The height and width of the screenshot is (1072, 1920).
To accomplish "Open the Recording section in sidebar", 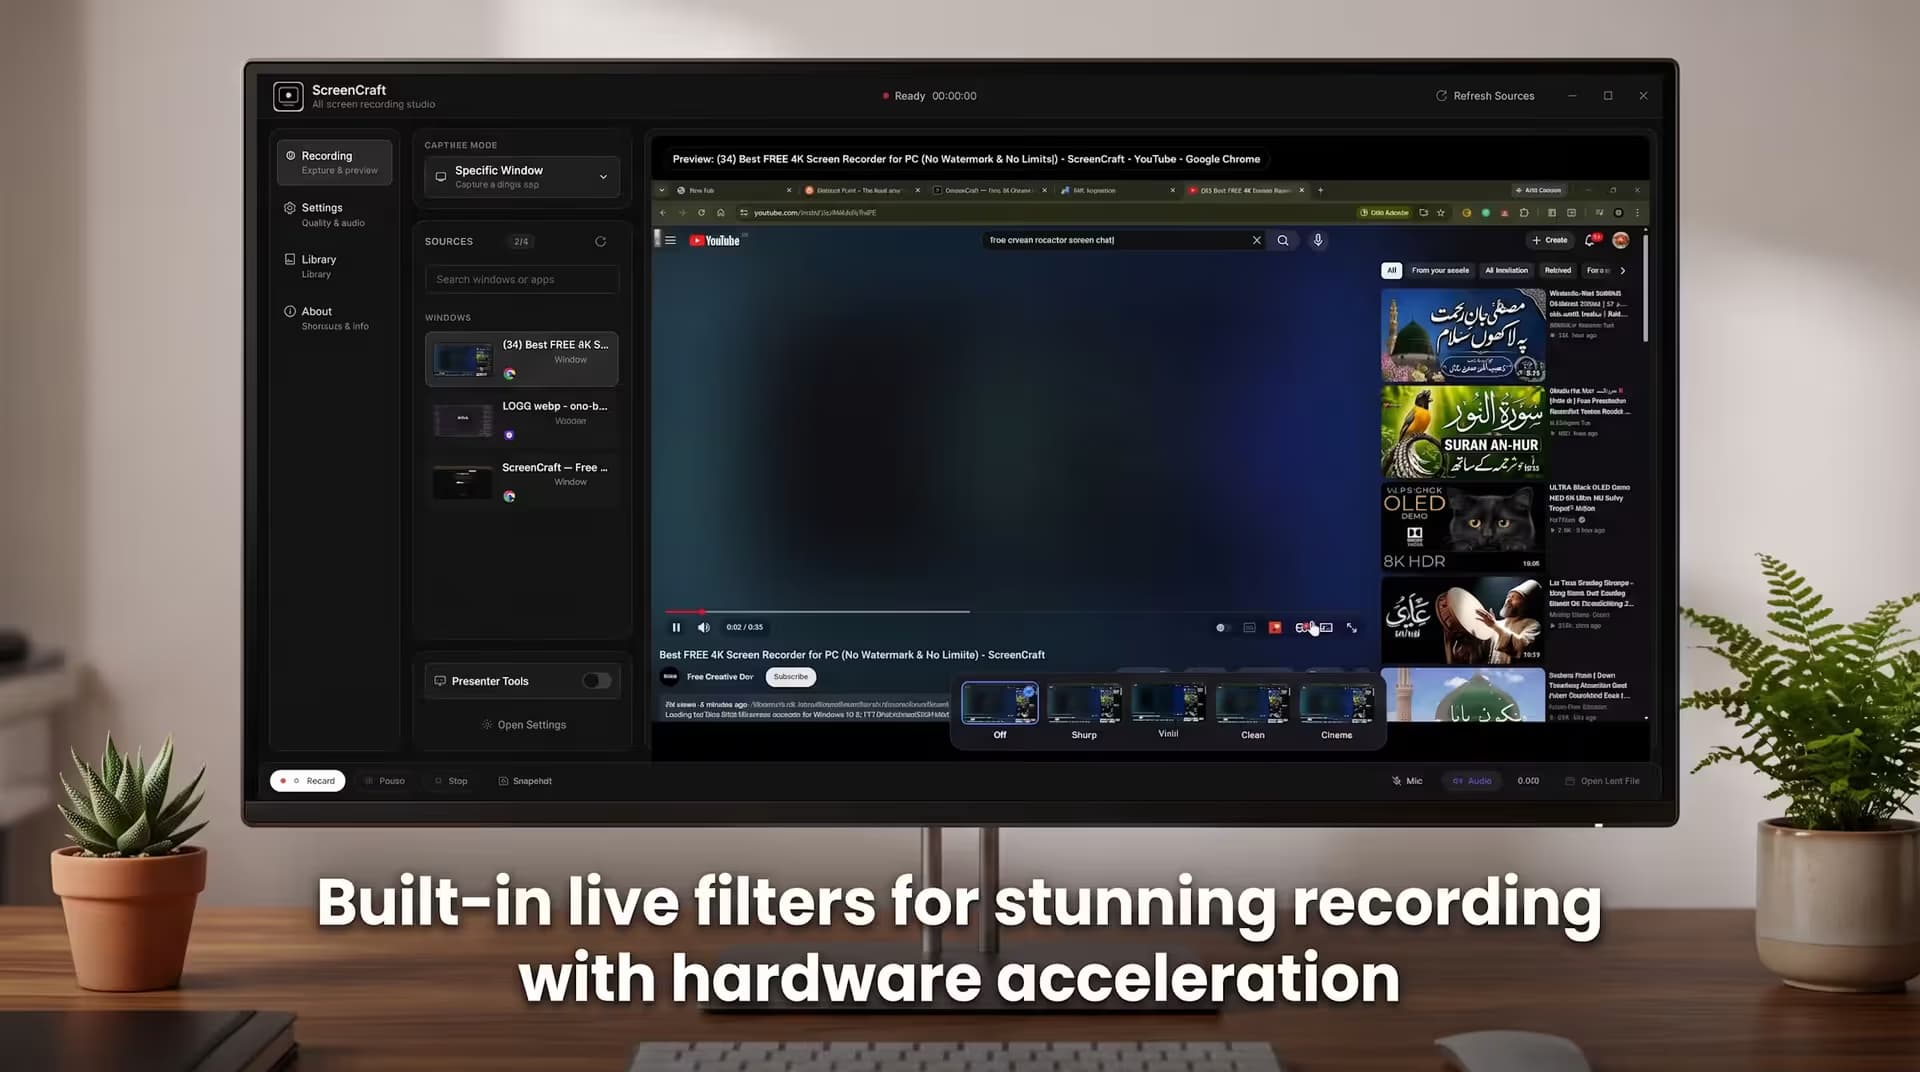I will pyautogui.click(x=334, y=162).
